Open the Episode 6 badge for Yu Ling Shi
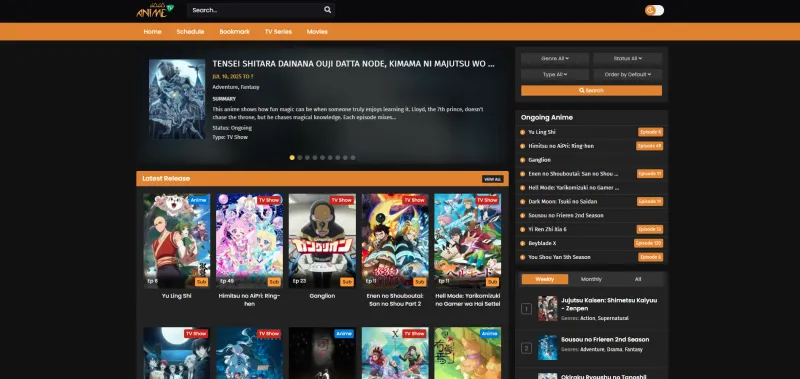This screenshot has height=379, width=800. [x=651, y=132]
